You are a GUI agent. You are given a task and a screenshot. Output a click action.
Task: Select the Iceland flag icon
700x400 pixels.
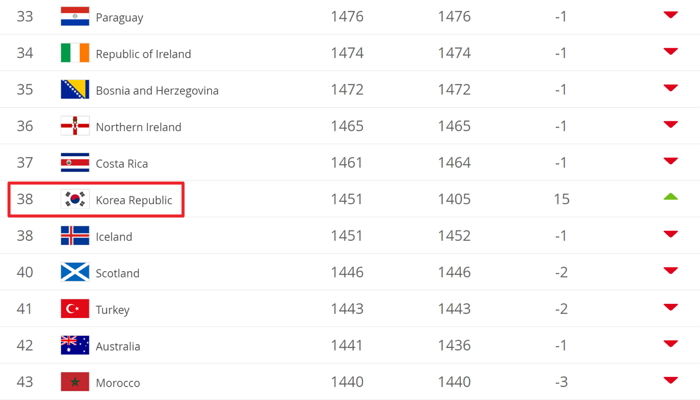pyautogui.click(x=75, y=236)
